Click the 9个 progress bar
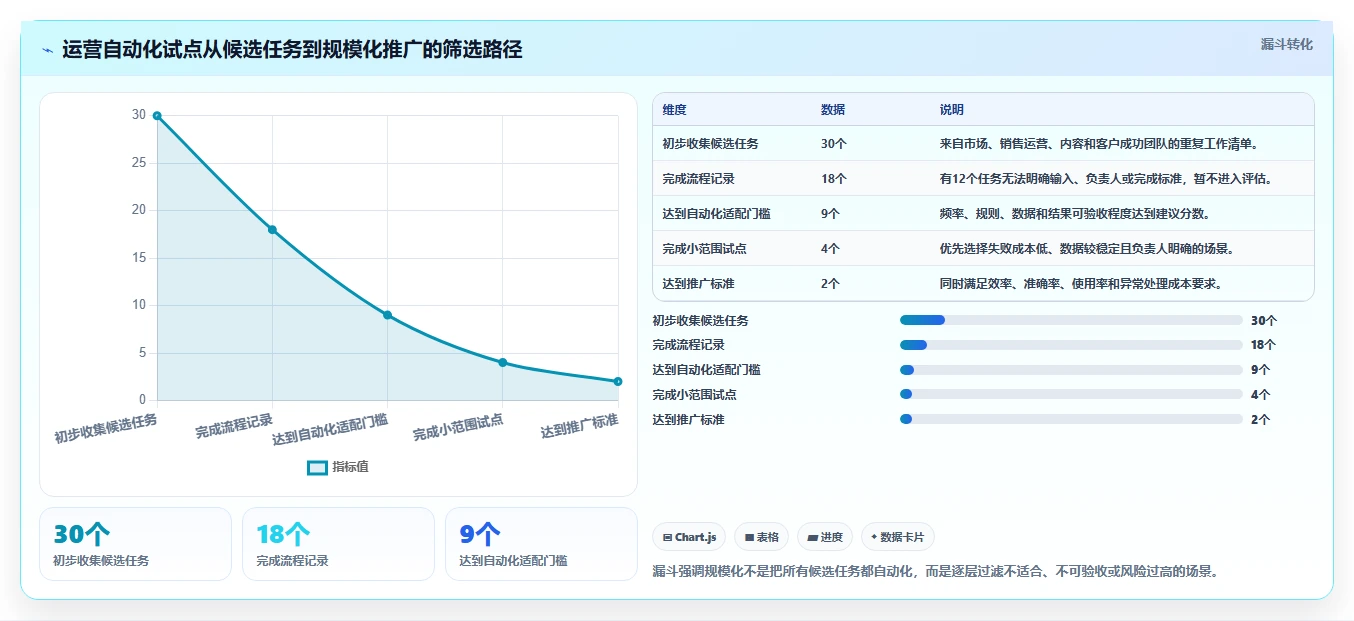Image resolution: width=1354 pixels, height=621 pixels. click(1071, 370)
